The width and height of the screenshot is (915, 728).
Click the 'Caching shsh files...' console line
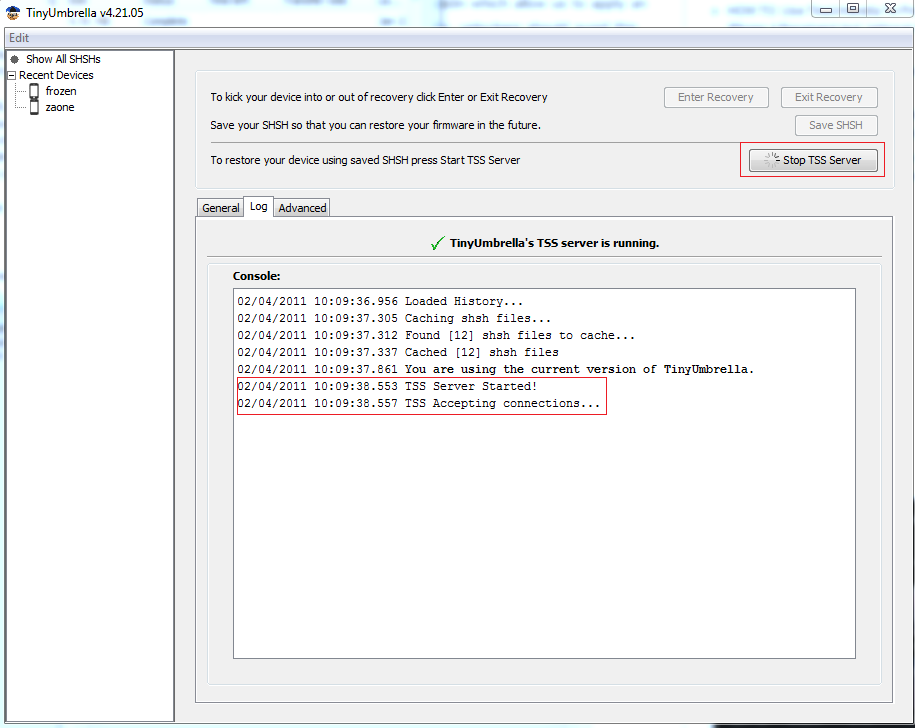click(394, 318)
